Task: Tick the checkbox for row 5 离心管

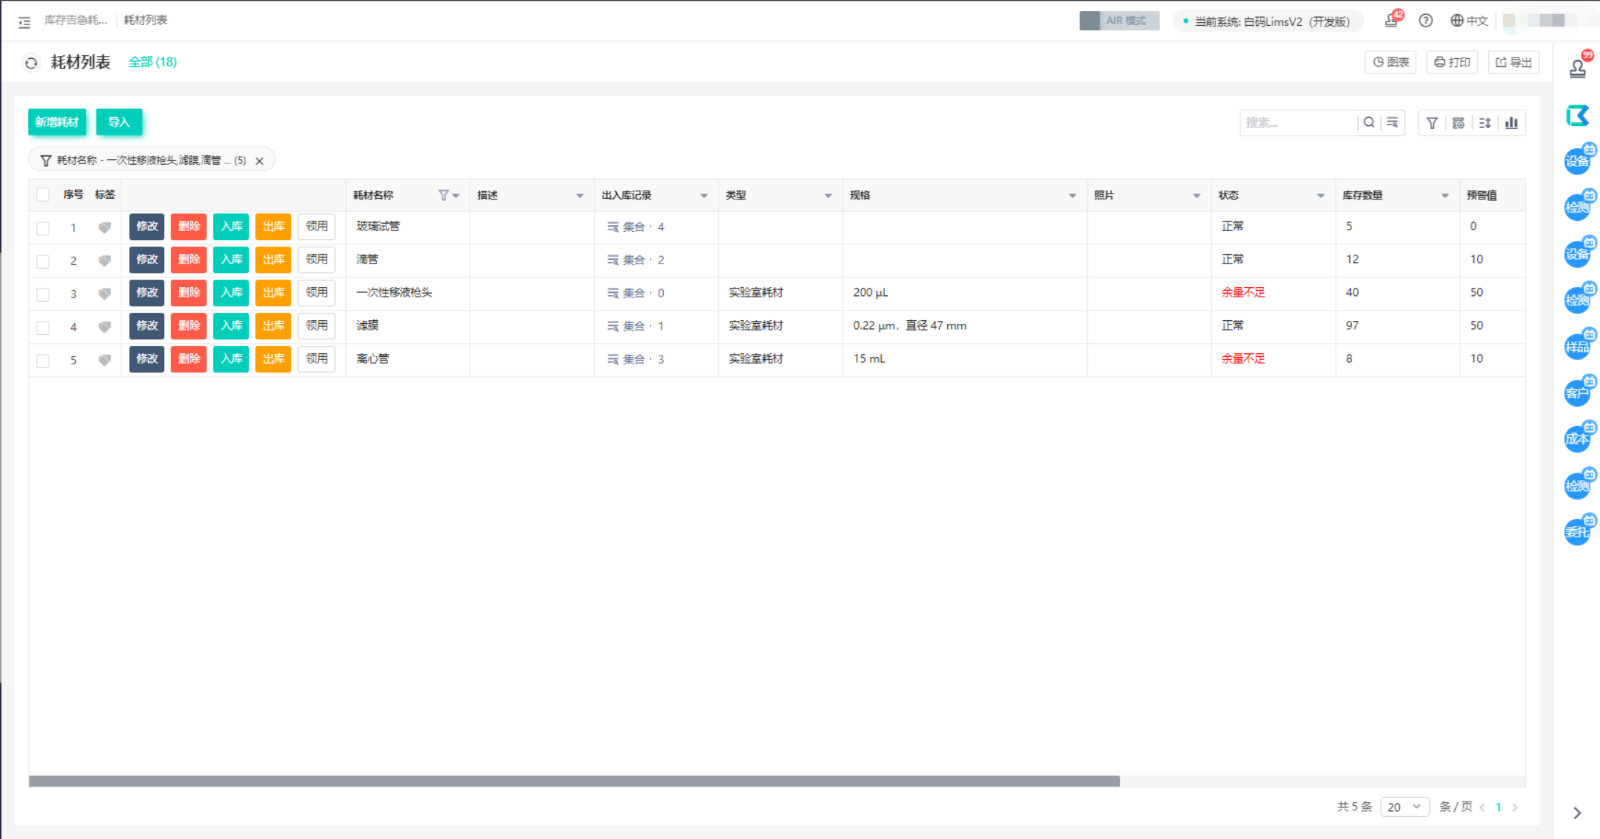Action: click(43, 360)
